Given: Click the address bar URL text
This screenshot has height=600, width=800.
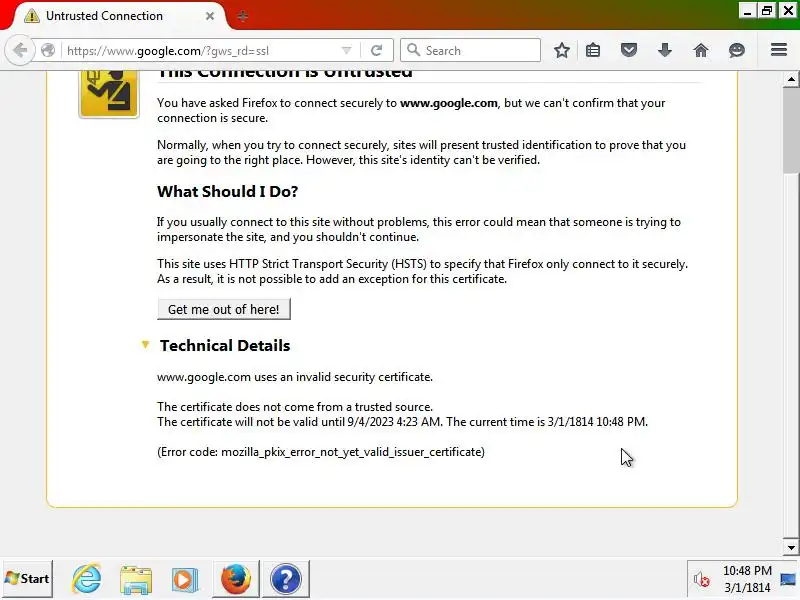Looking at the screenshot, I should click(x=168, y=51).
